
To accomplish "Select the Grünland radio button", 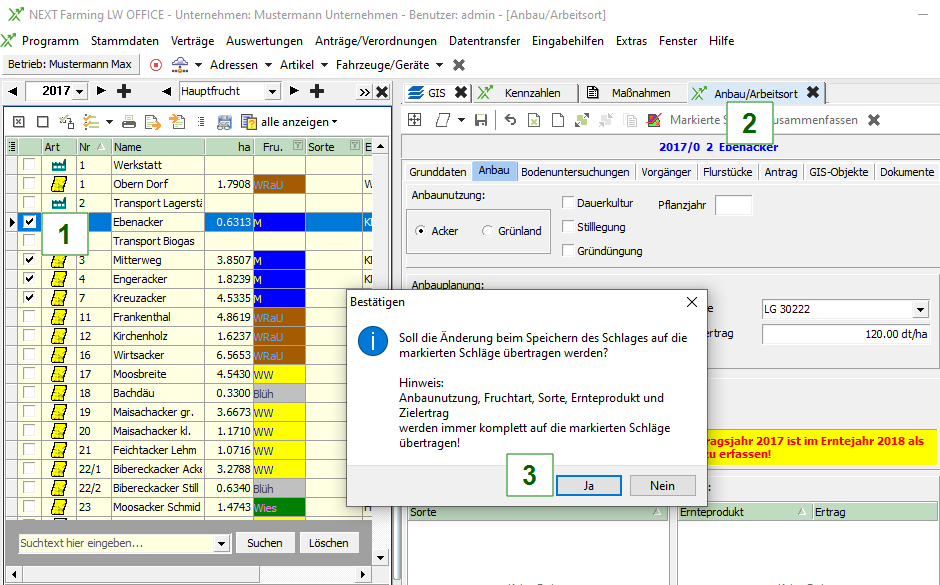I will point(488,231).
